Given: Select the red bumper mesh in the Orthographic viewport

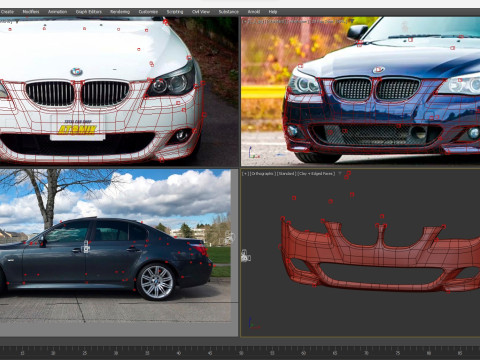Looking at the screenshot, I should click(380, 257).
